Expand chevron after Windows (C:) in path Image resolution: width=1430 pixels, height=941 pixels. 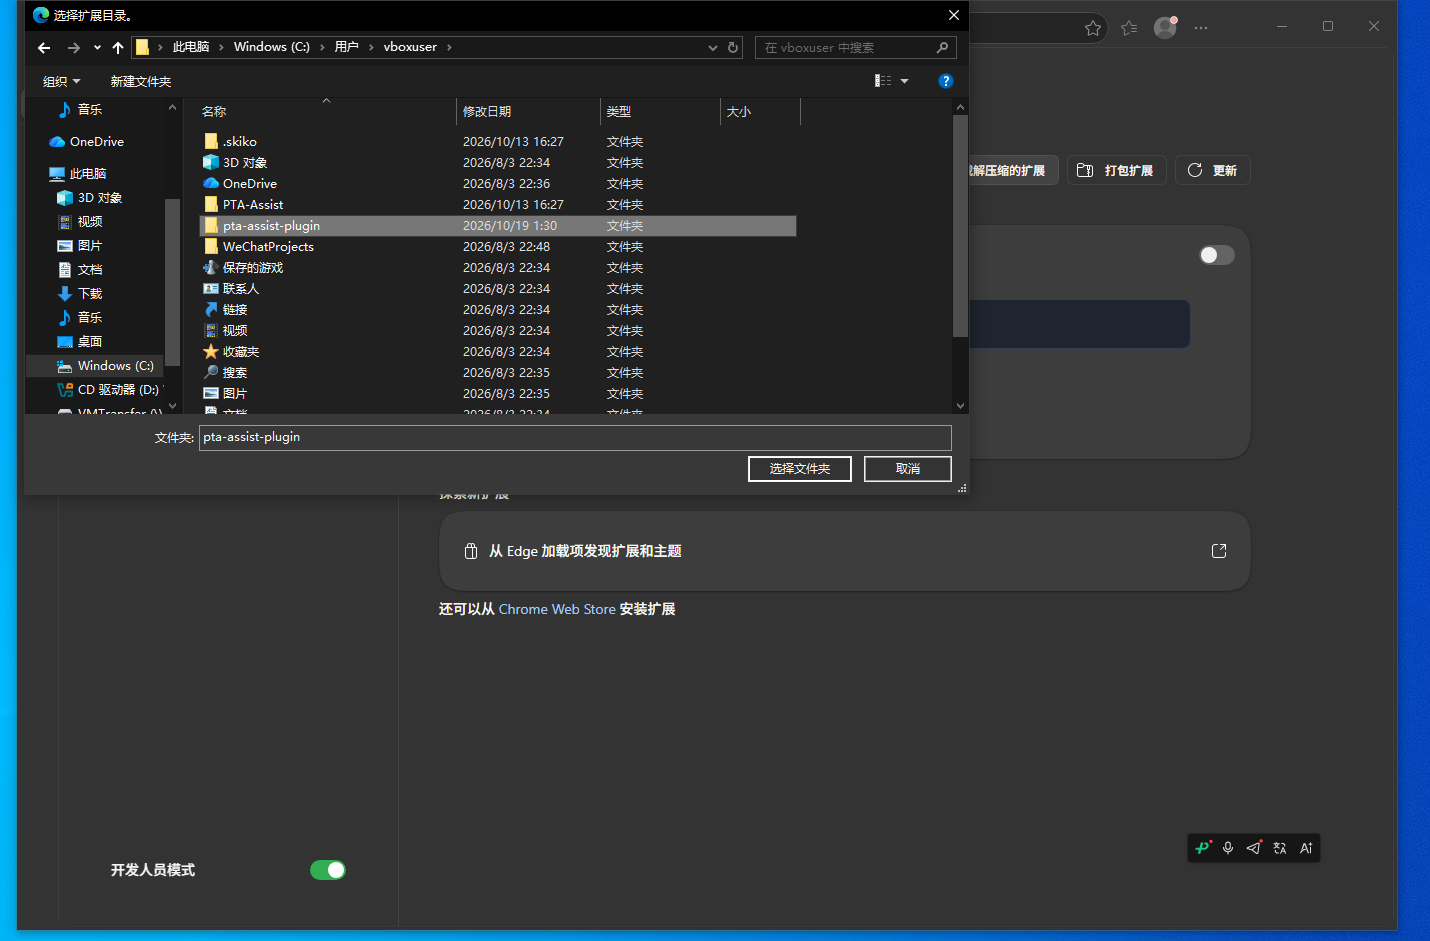tap(322, 47)
